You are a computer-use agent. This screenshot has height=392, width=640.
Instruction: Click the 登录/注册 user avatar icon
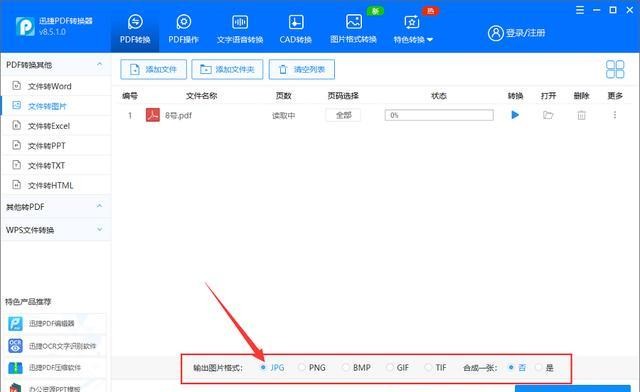[x=496, y=33]
